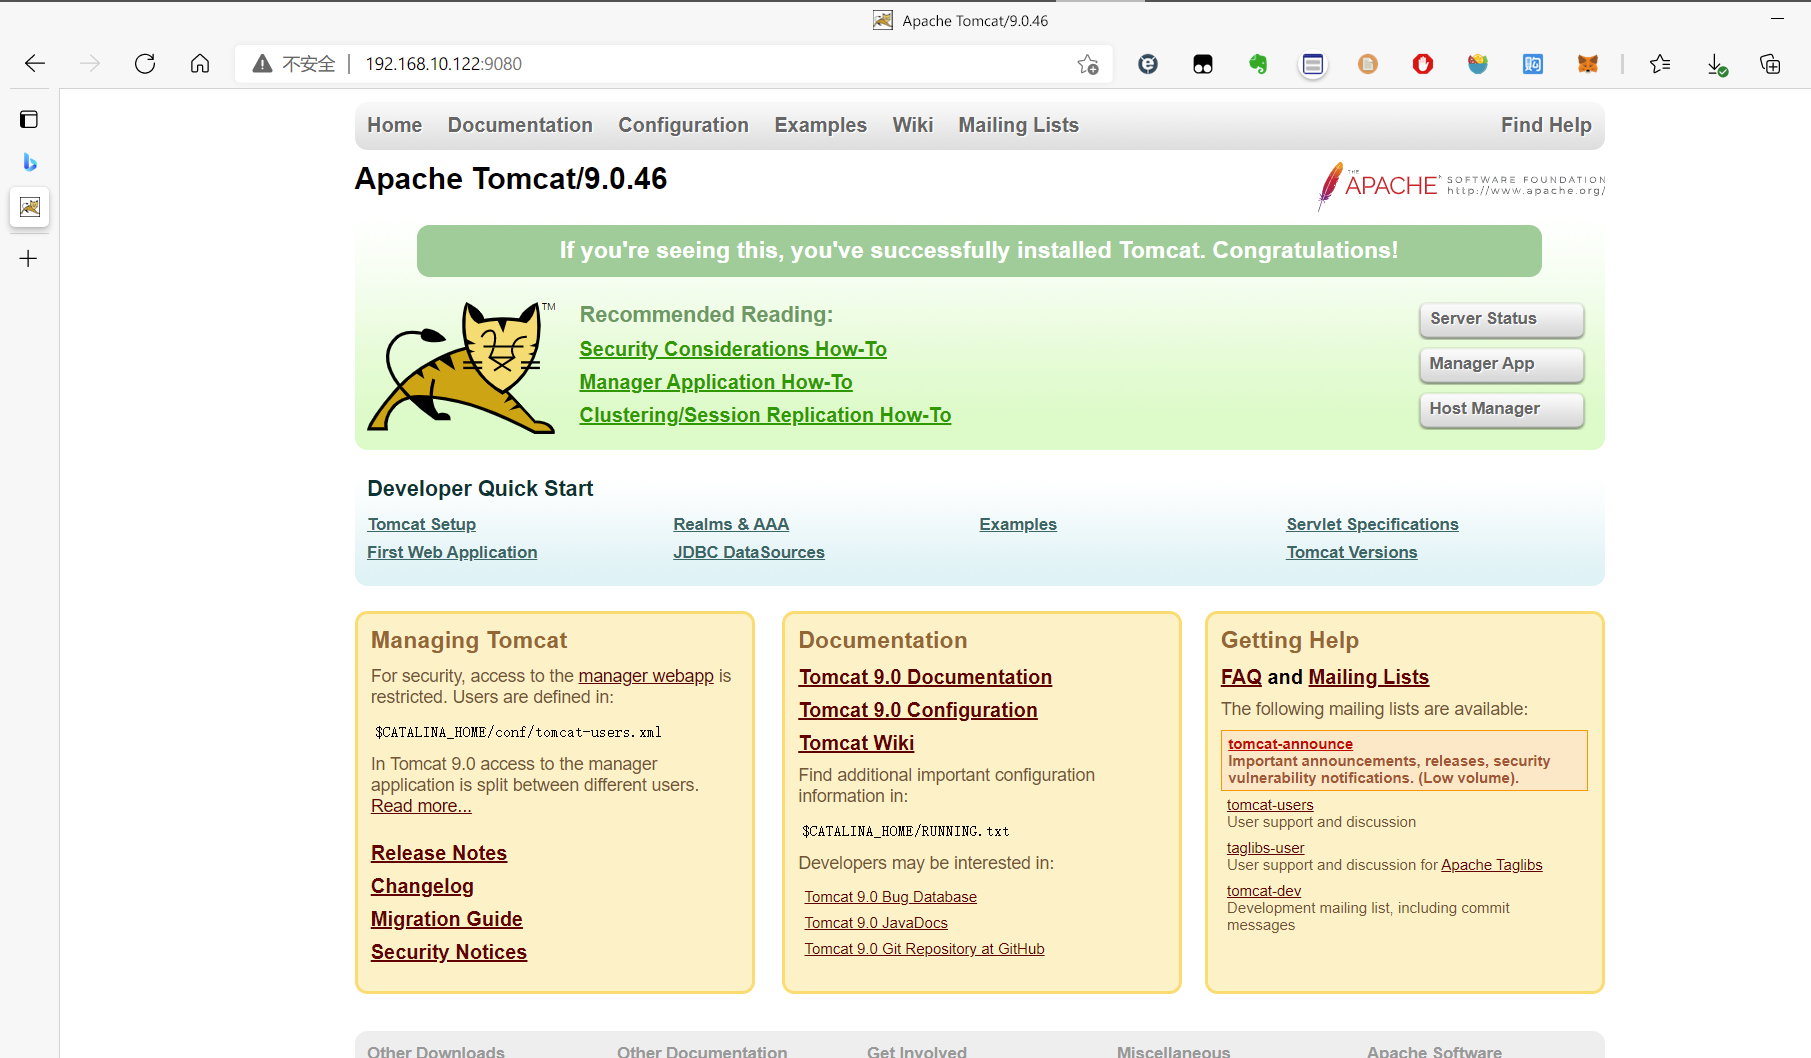
Task: Open the Changelog link
Action: click(422, 886)
